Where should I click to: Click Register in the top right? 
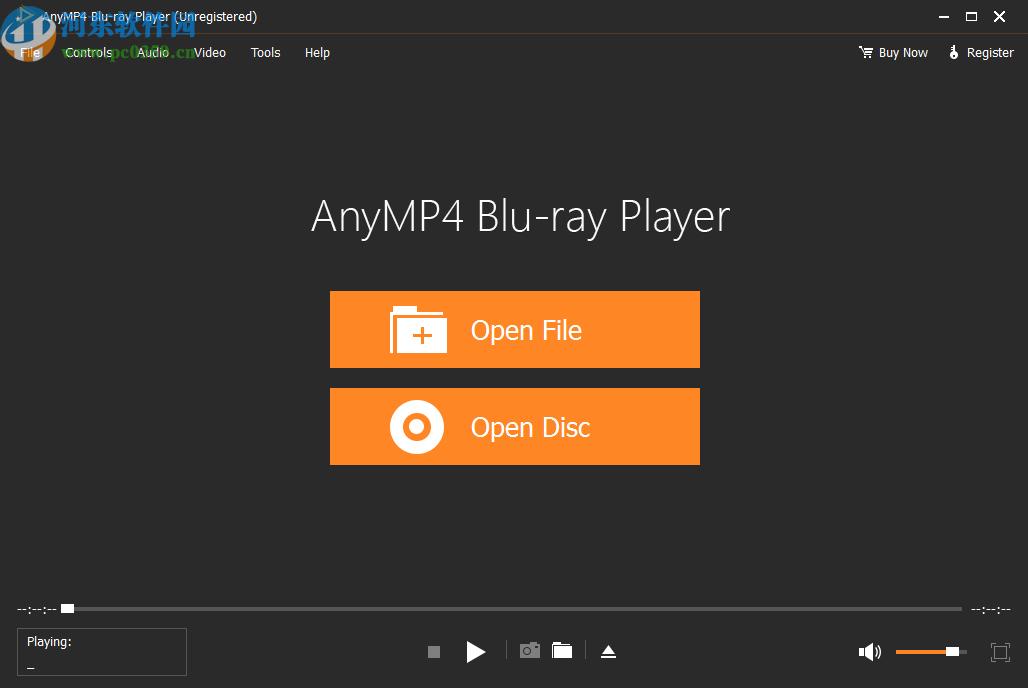coord(989,52)
